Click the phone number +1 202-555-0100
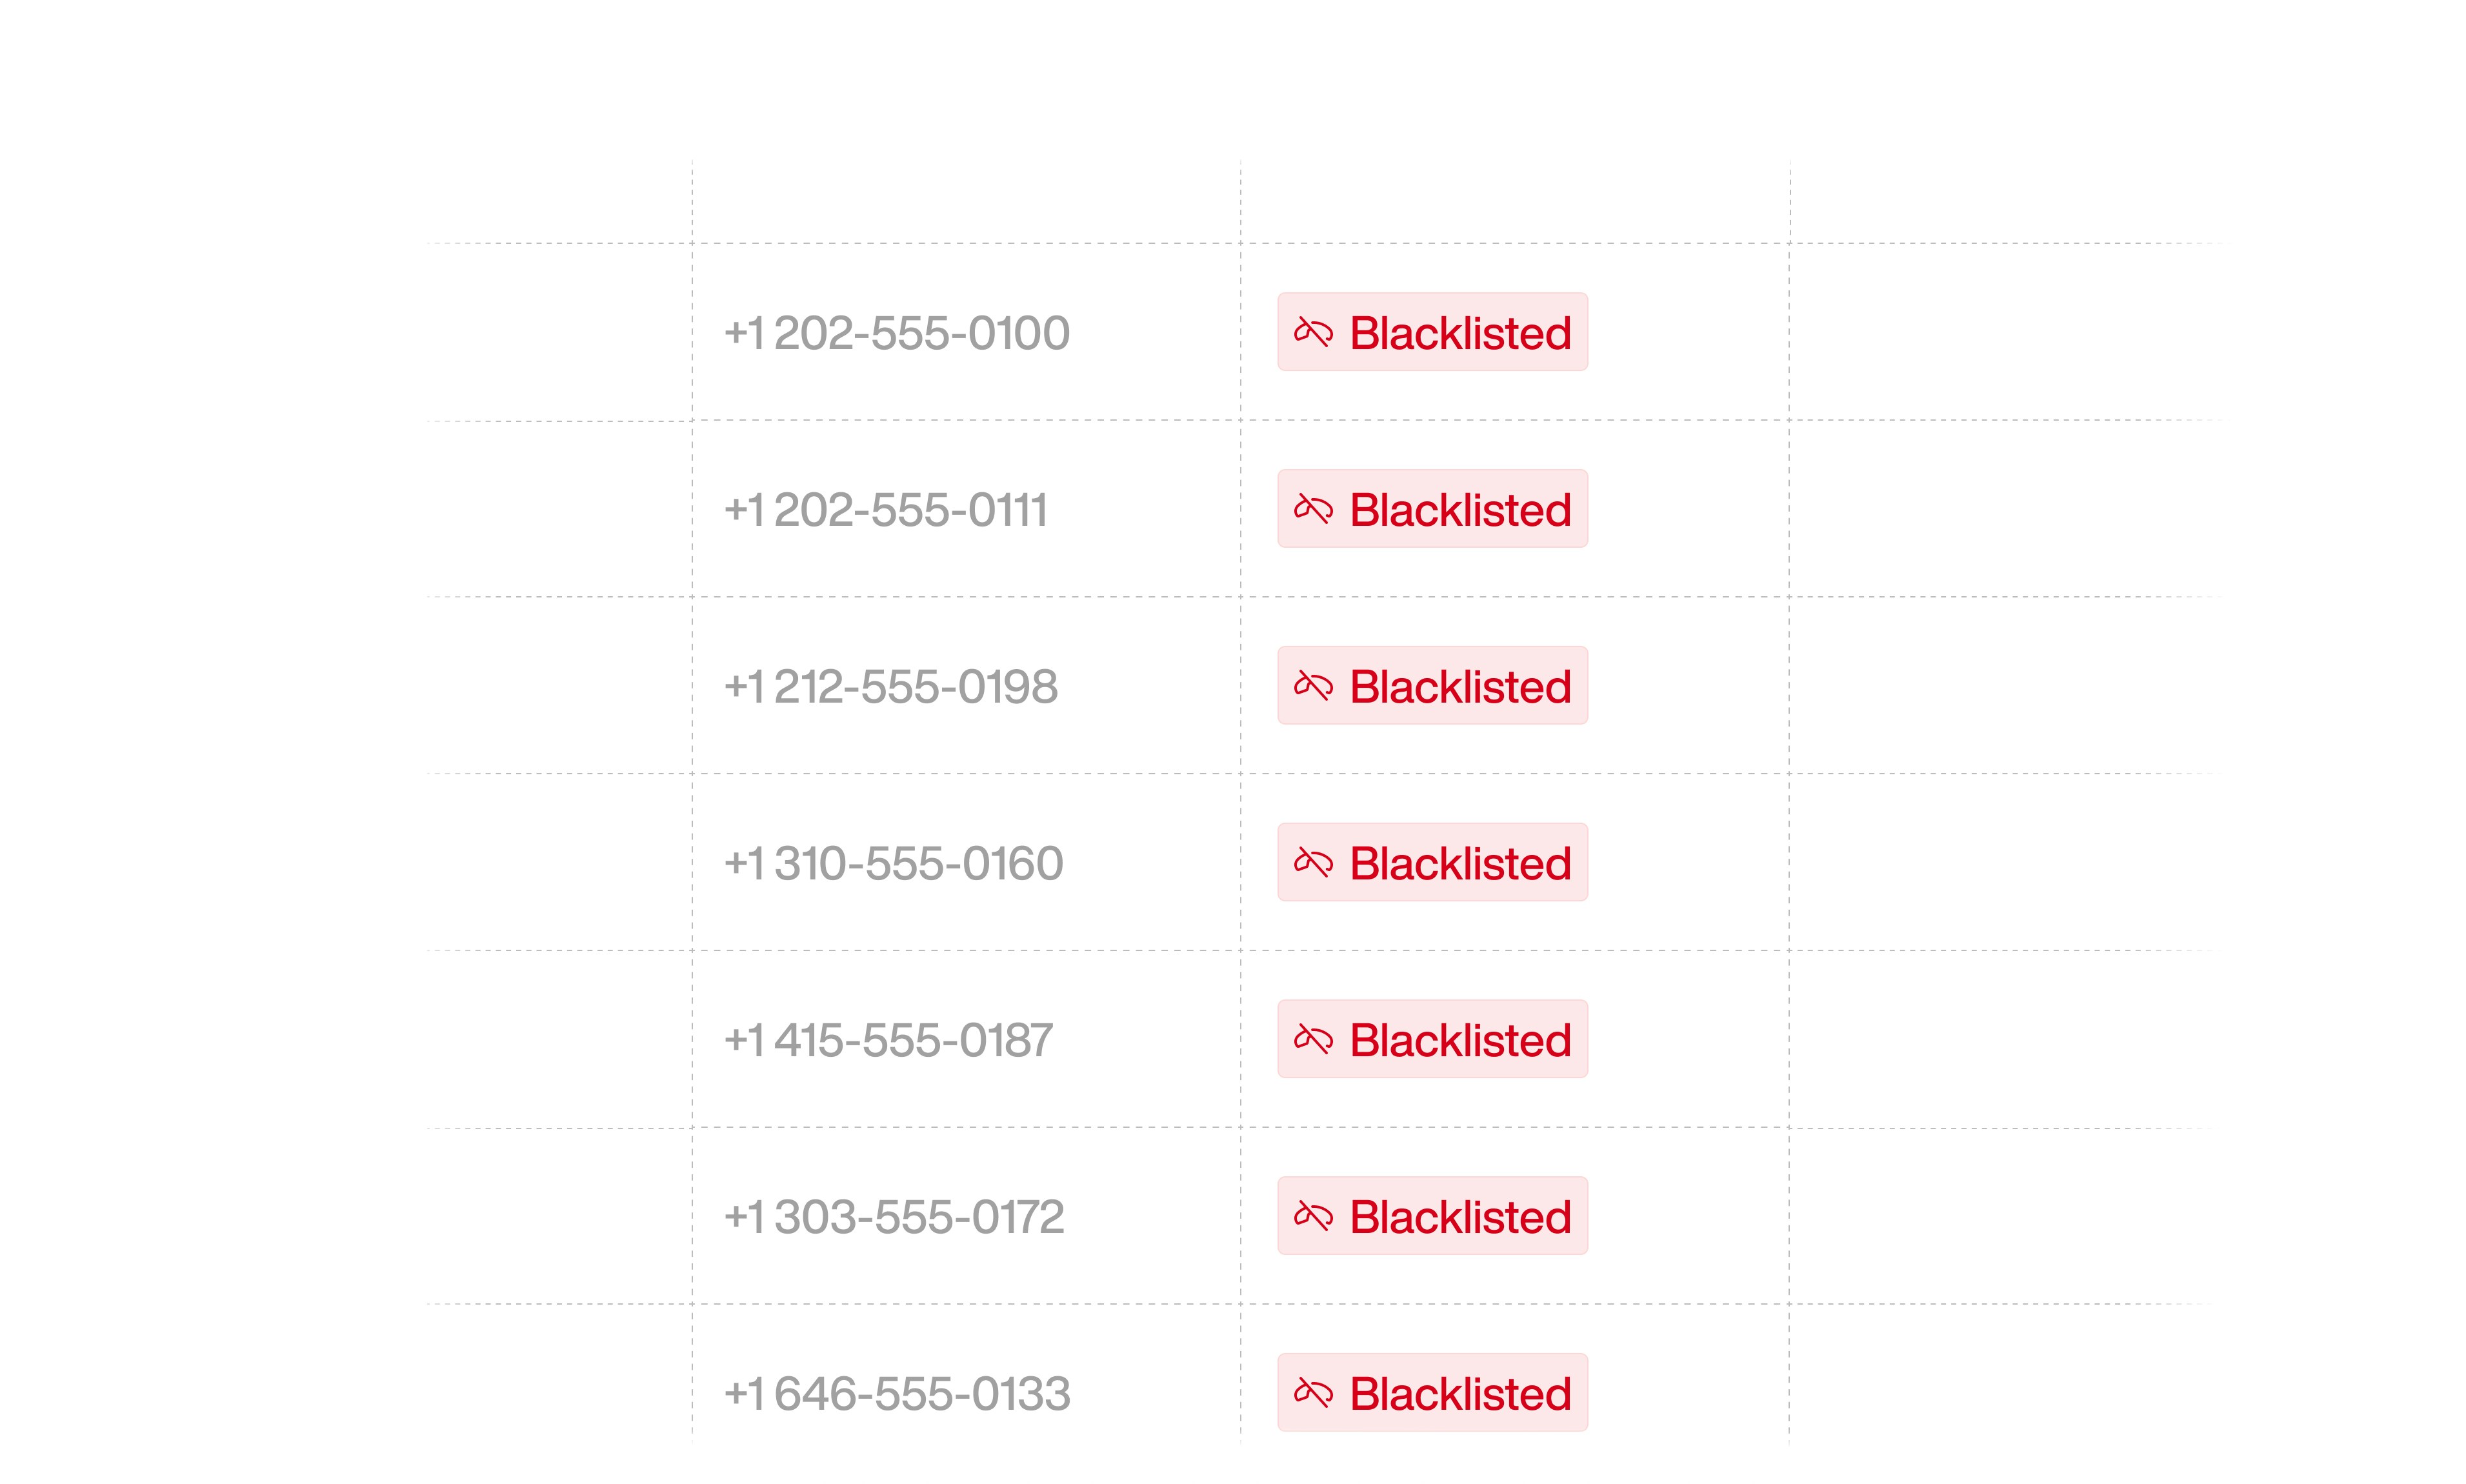Viewport: 2466px width, 1484px height. [898, 333]
